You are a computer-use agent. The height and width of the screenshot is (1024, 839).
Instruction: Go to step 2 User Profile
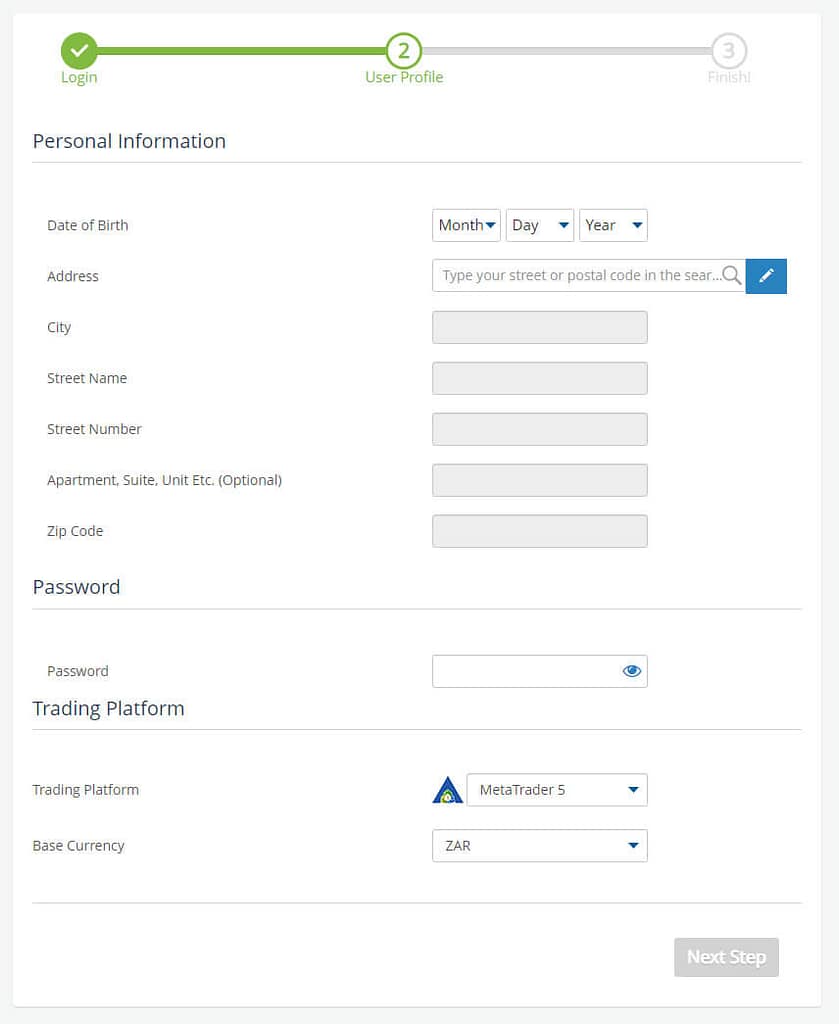pyautogui.click(x=404, y=50)
